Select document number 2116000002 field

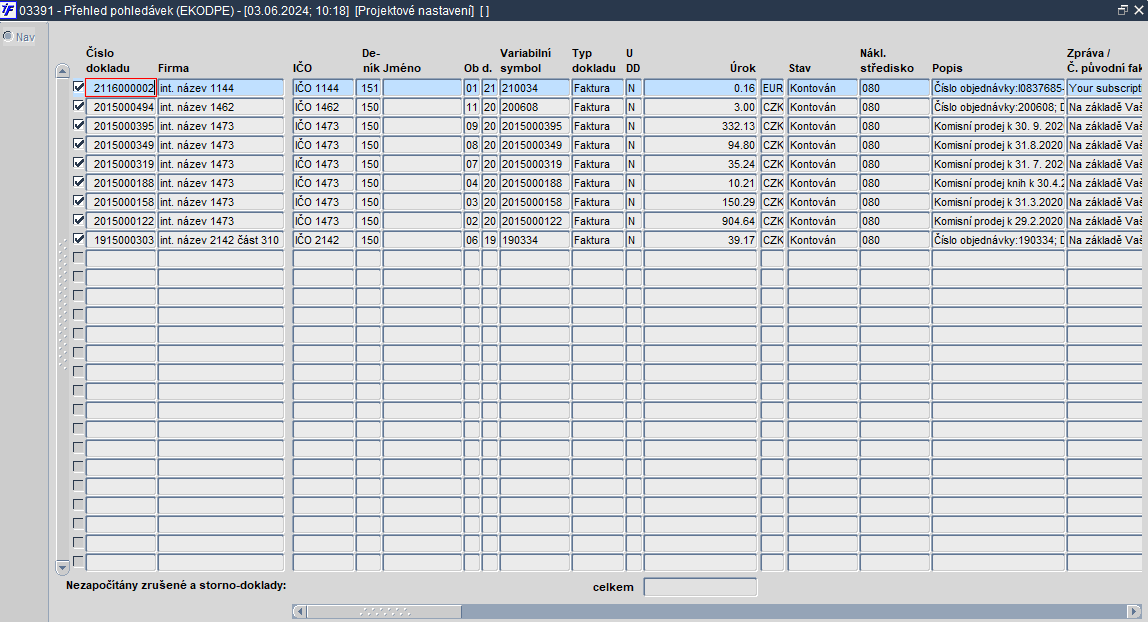tap(121, 88)
